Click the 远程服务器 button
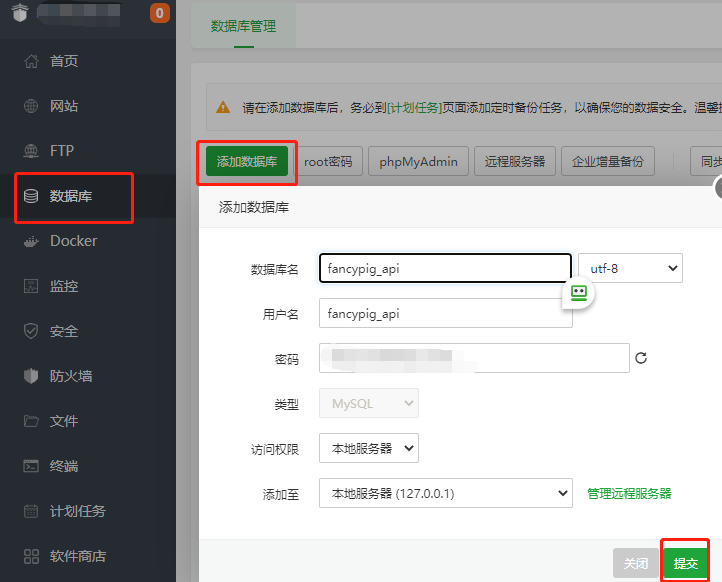722x582 pixels. point(515,161)
